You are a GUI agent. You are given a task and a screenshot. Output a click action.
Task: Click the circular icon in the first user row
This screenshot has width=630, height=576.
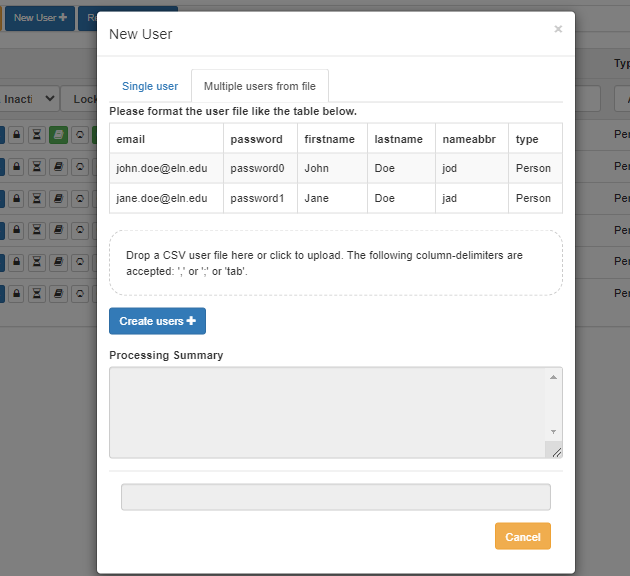coord(80,135)
